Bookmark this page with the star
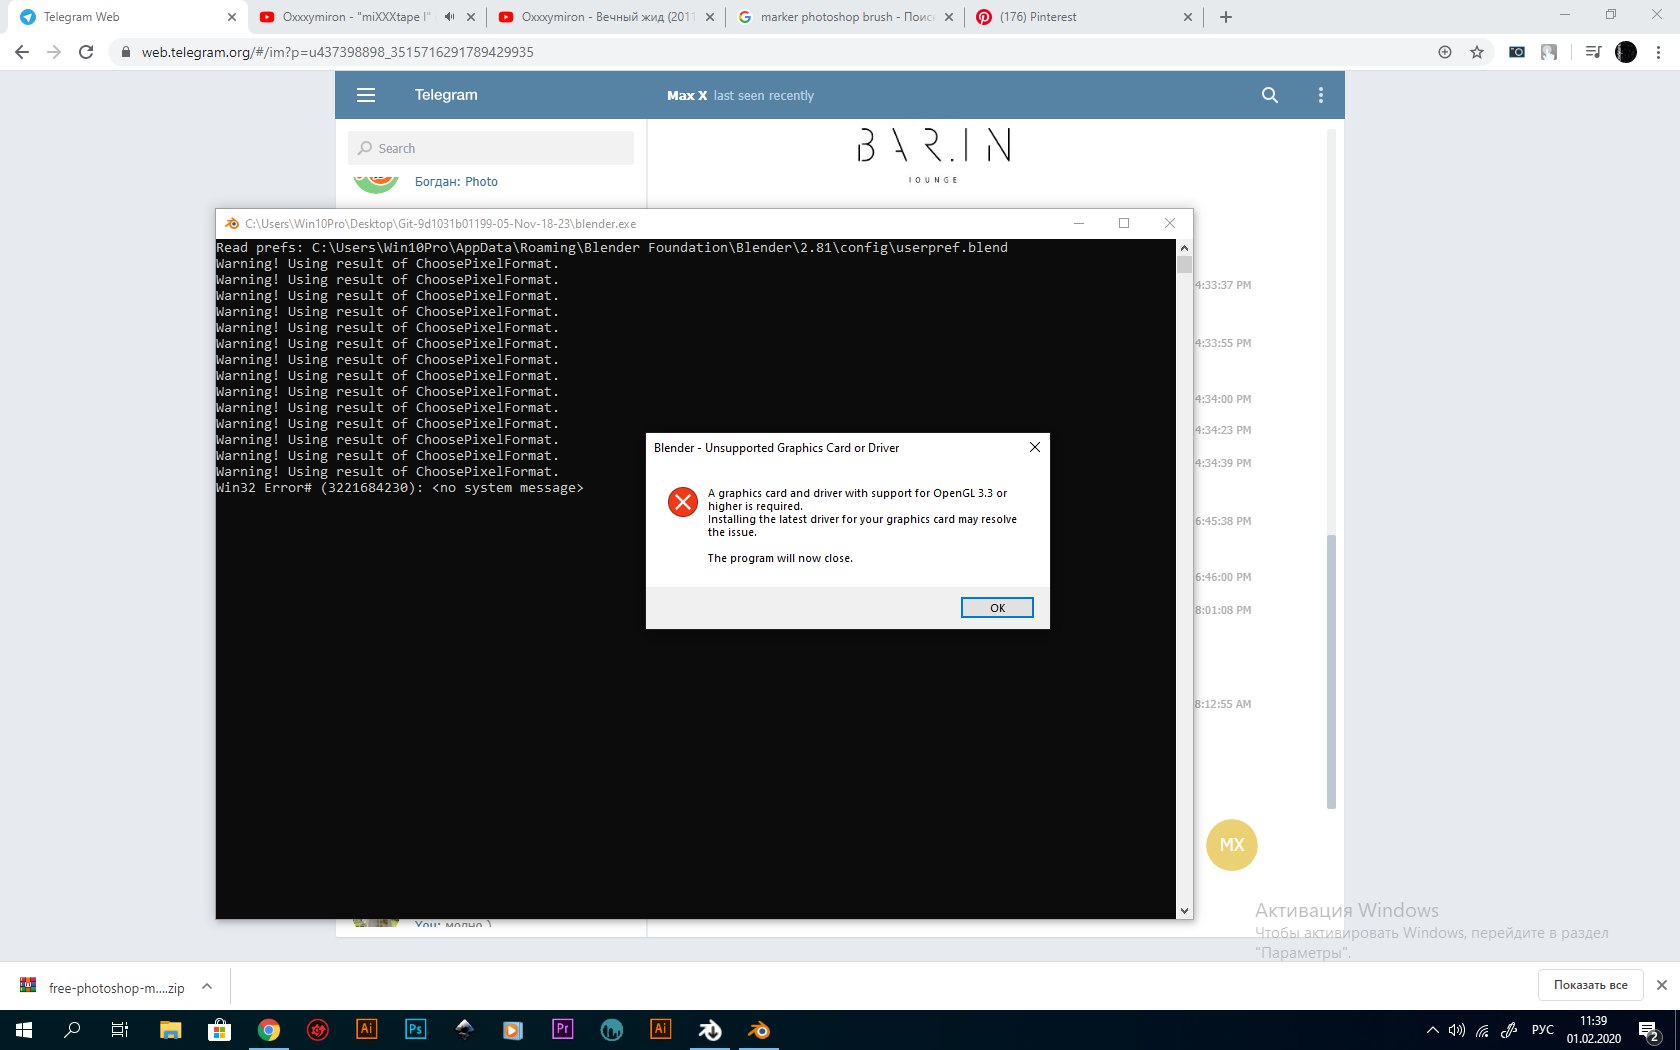The height and width of the screenshot is (1050, 1680). point(1477,52)
